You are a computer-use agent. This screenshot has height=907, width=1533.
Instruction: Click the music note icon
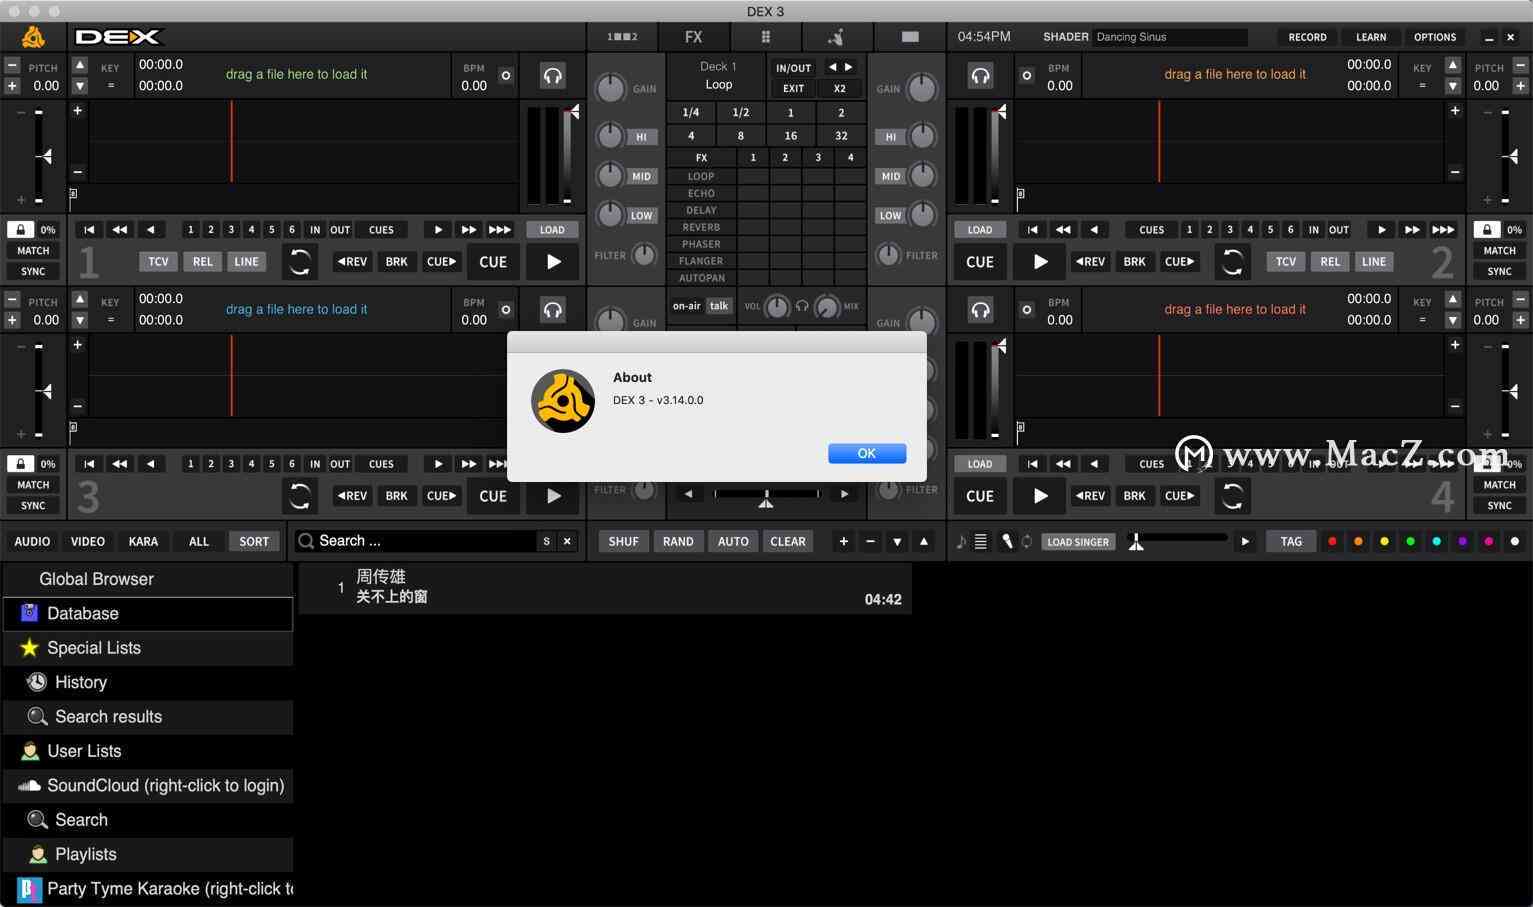tap(961, 542)
